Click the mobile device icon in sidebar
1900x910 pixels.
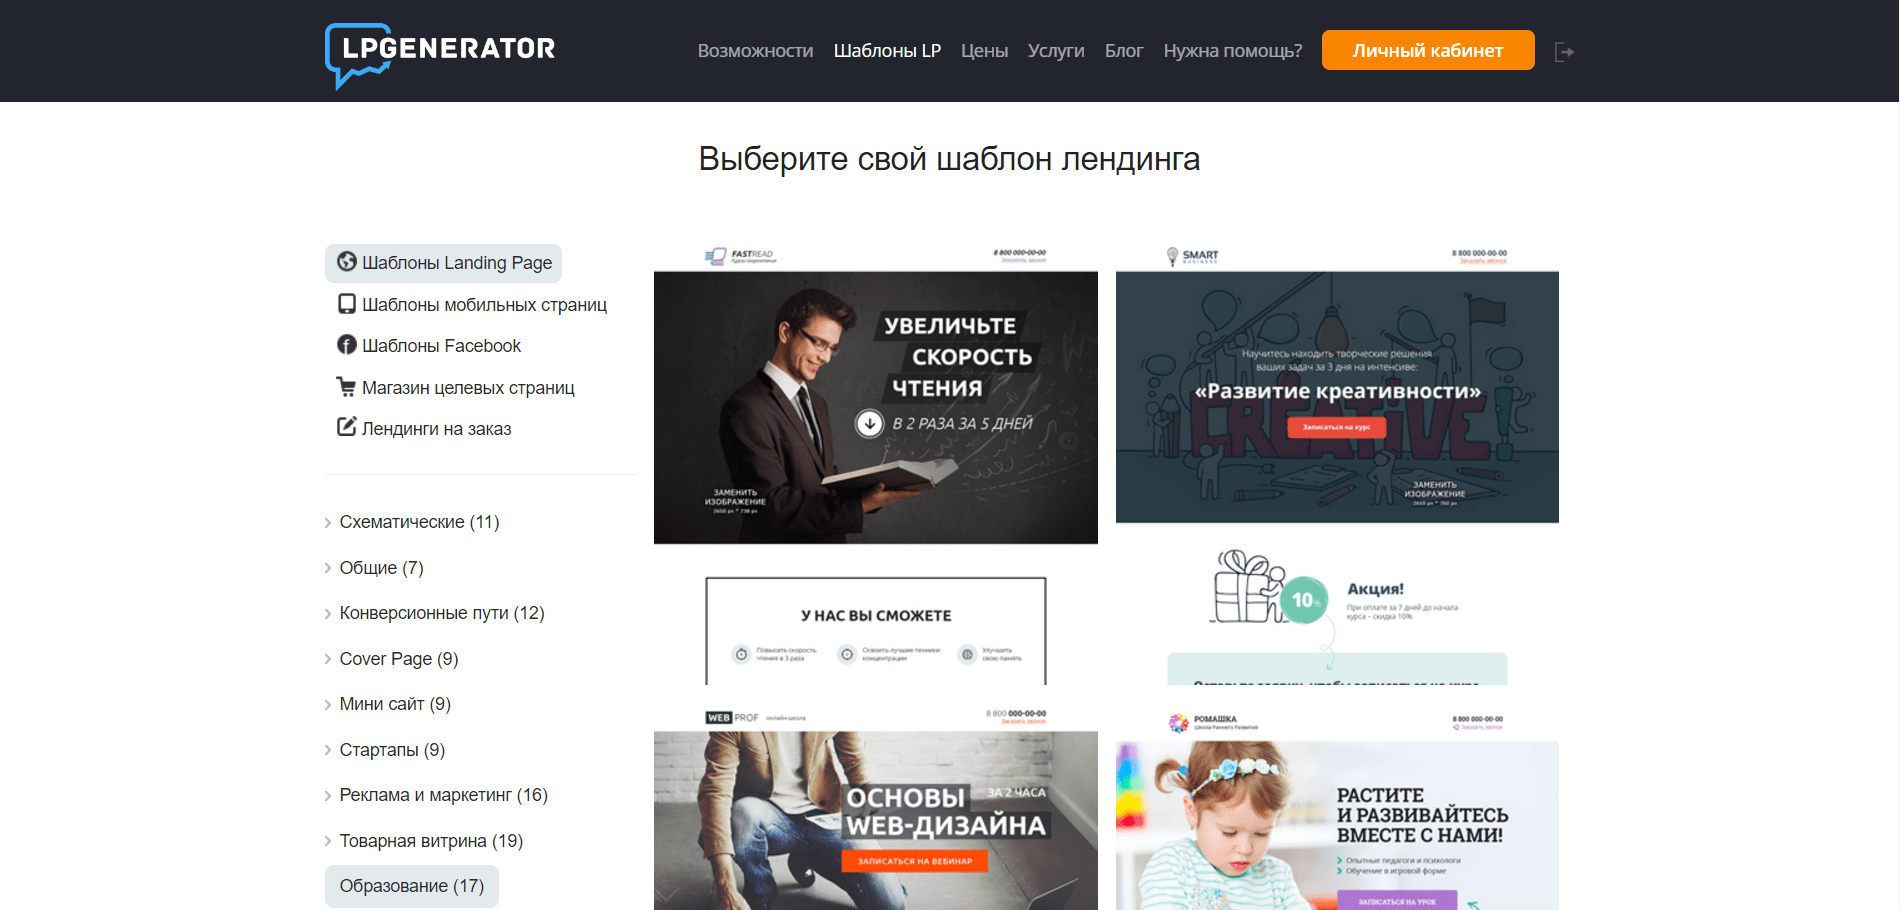(x=347, y=304)
